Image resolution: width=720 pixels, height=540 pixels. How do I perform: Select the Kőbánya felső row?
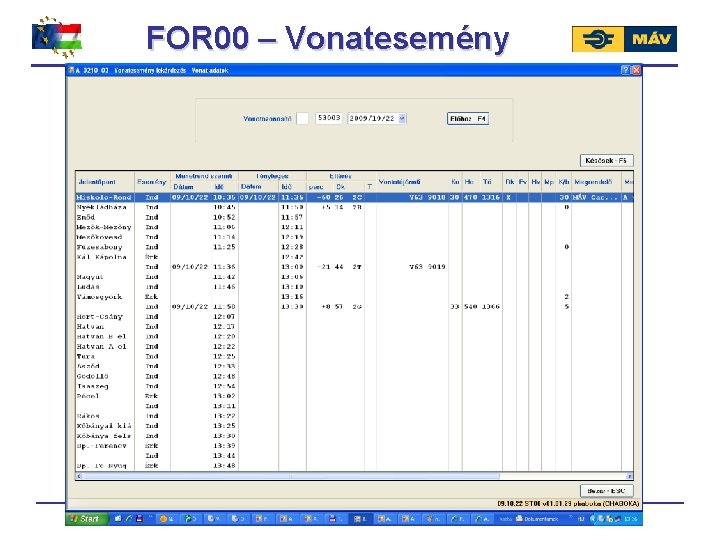(x=354, y=436)
